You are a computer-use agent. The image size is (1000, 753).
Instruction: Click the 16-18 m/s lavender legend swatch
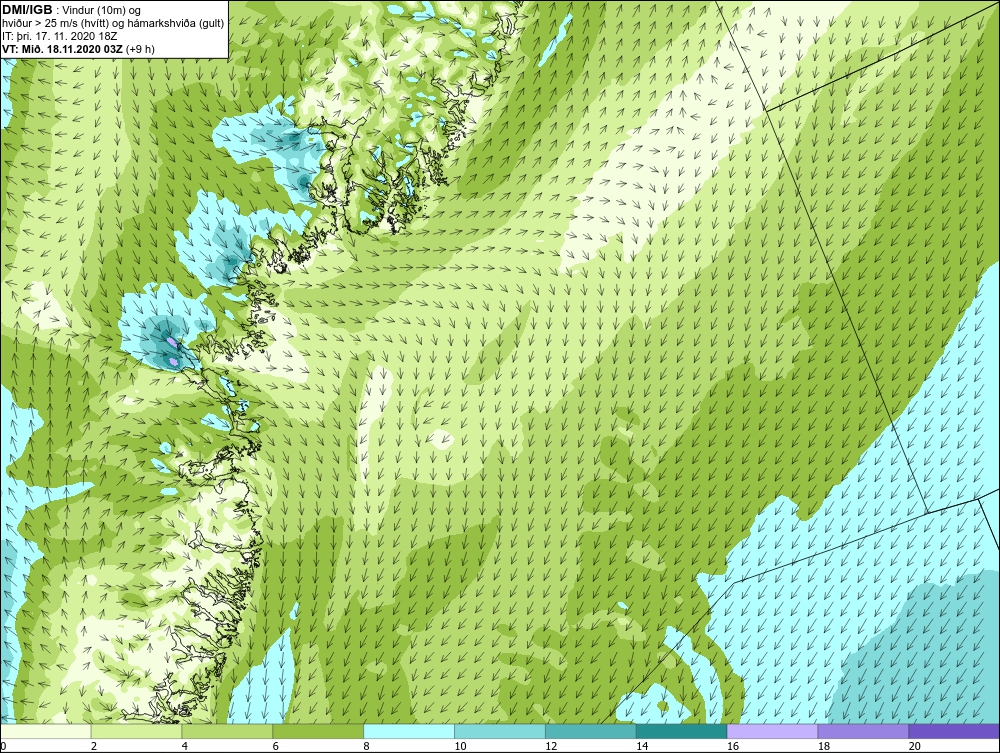772,731
